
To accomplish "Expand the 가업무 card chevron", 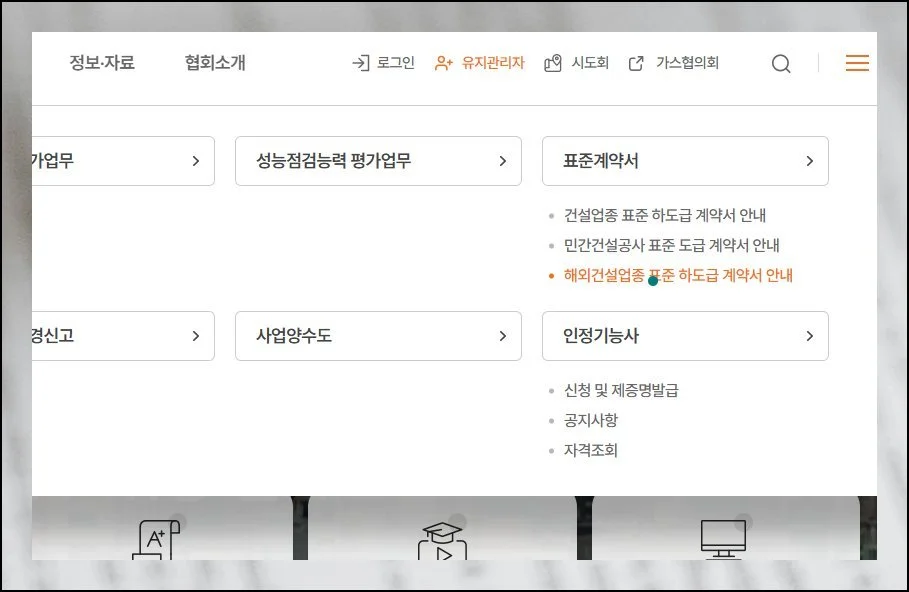I will (195, 160).
